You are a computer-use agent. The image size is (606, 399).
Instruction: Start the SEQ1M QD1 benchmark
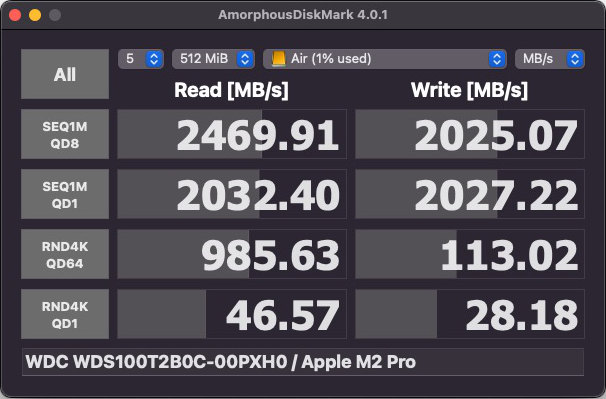(65, 194)
